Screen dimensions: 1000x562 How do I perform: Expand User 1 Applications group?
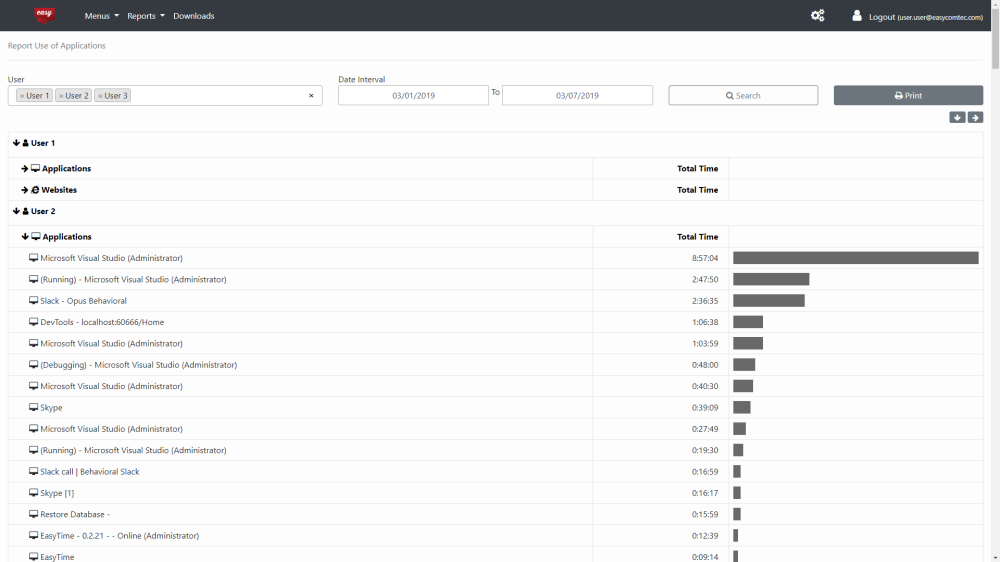tap(24, 168)
